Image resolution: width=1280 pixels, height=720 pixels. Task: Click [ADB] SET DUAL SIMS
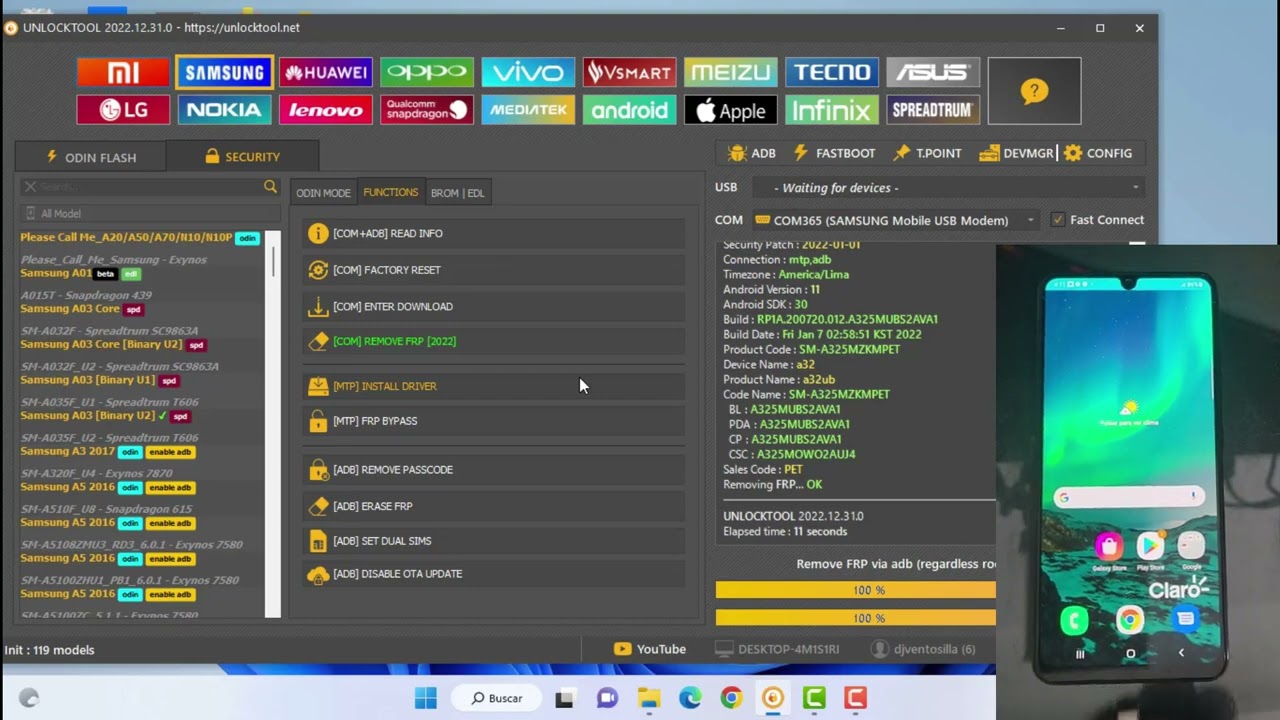click(x=494, y=541)
